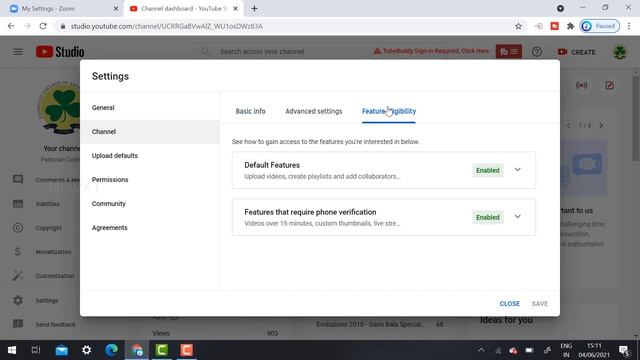Select Upload defaults in settings
Viewport: 640px width, 360px height.
(149, 156)
